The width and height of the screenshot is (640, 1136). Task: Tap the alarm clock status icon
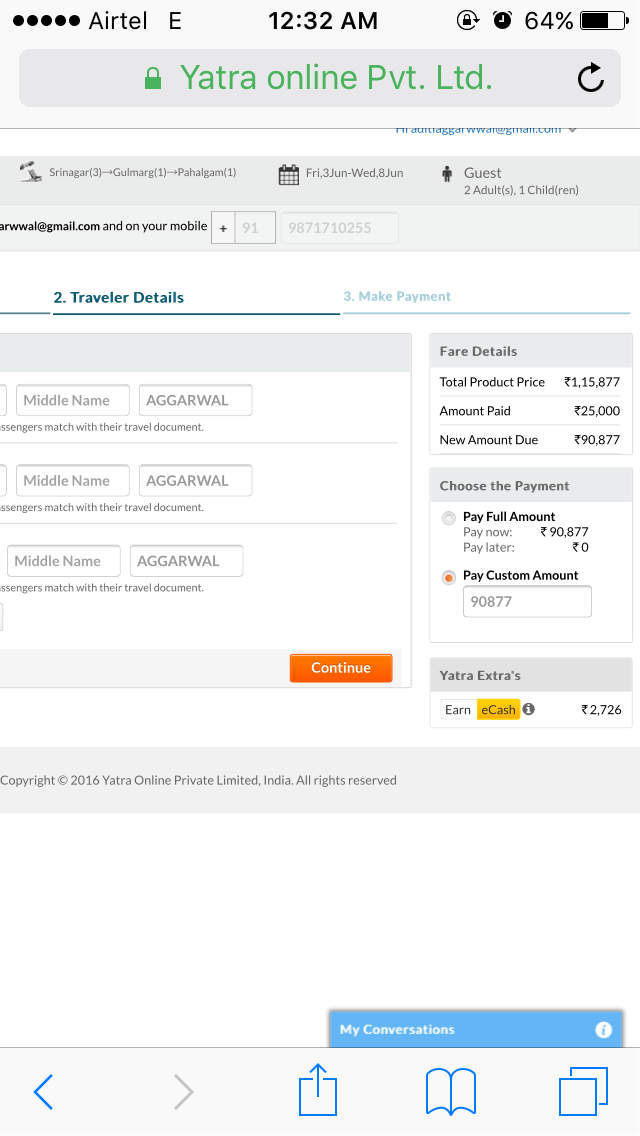502,20
